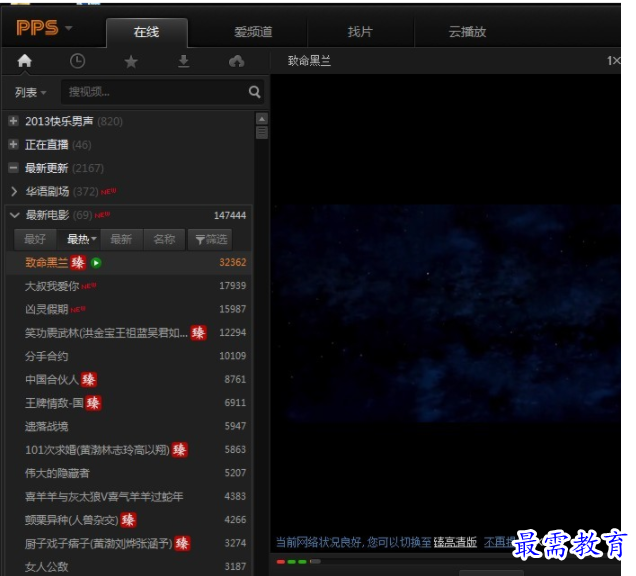Click the PPS logo
The height and width of the screenshot is (576, 636).
pos(37,28)
